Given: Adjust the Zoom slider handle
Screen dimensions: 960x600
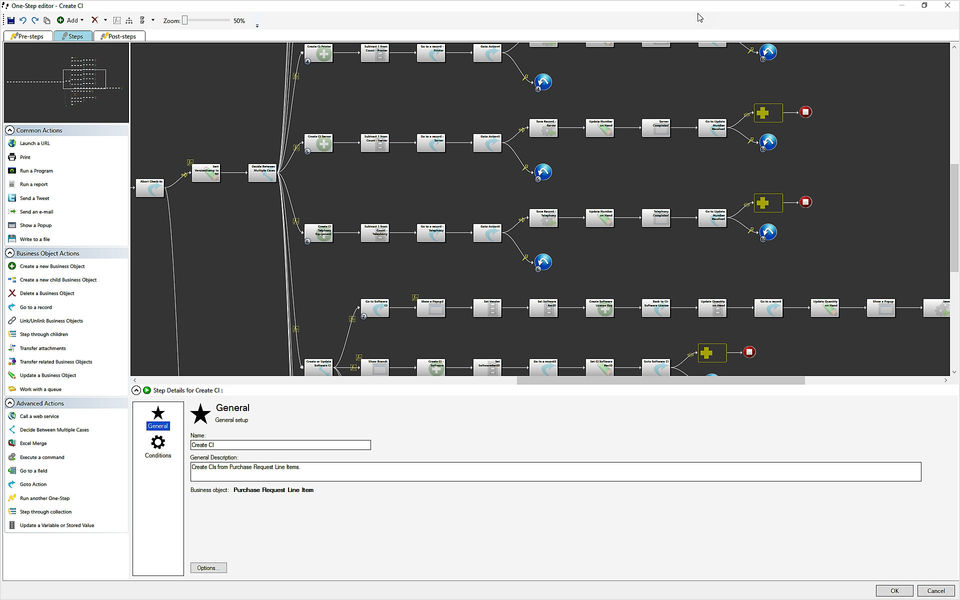Looking at the screenshot, I should 184,20.
